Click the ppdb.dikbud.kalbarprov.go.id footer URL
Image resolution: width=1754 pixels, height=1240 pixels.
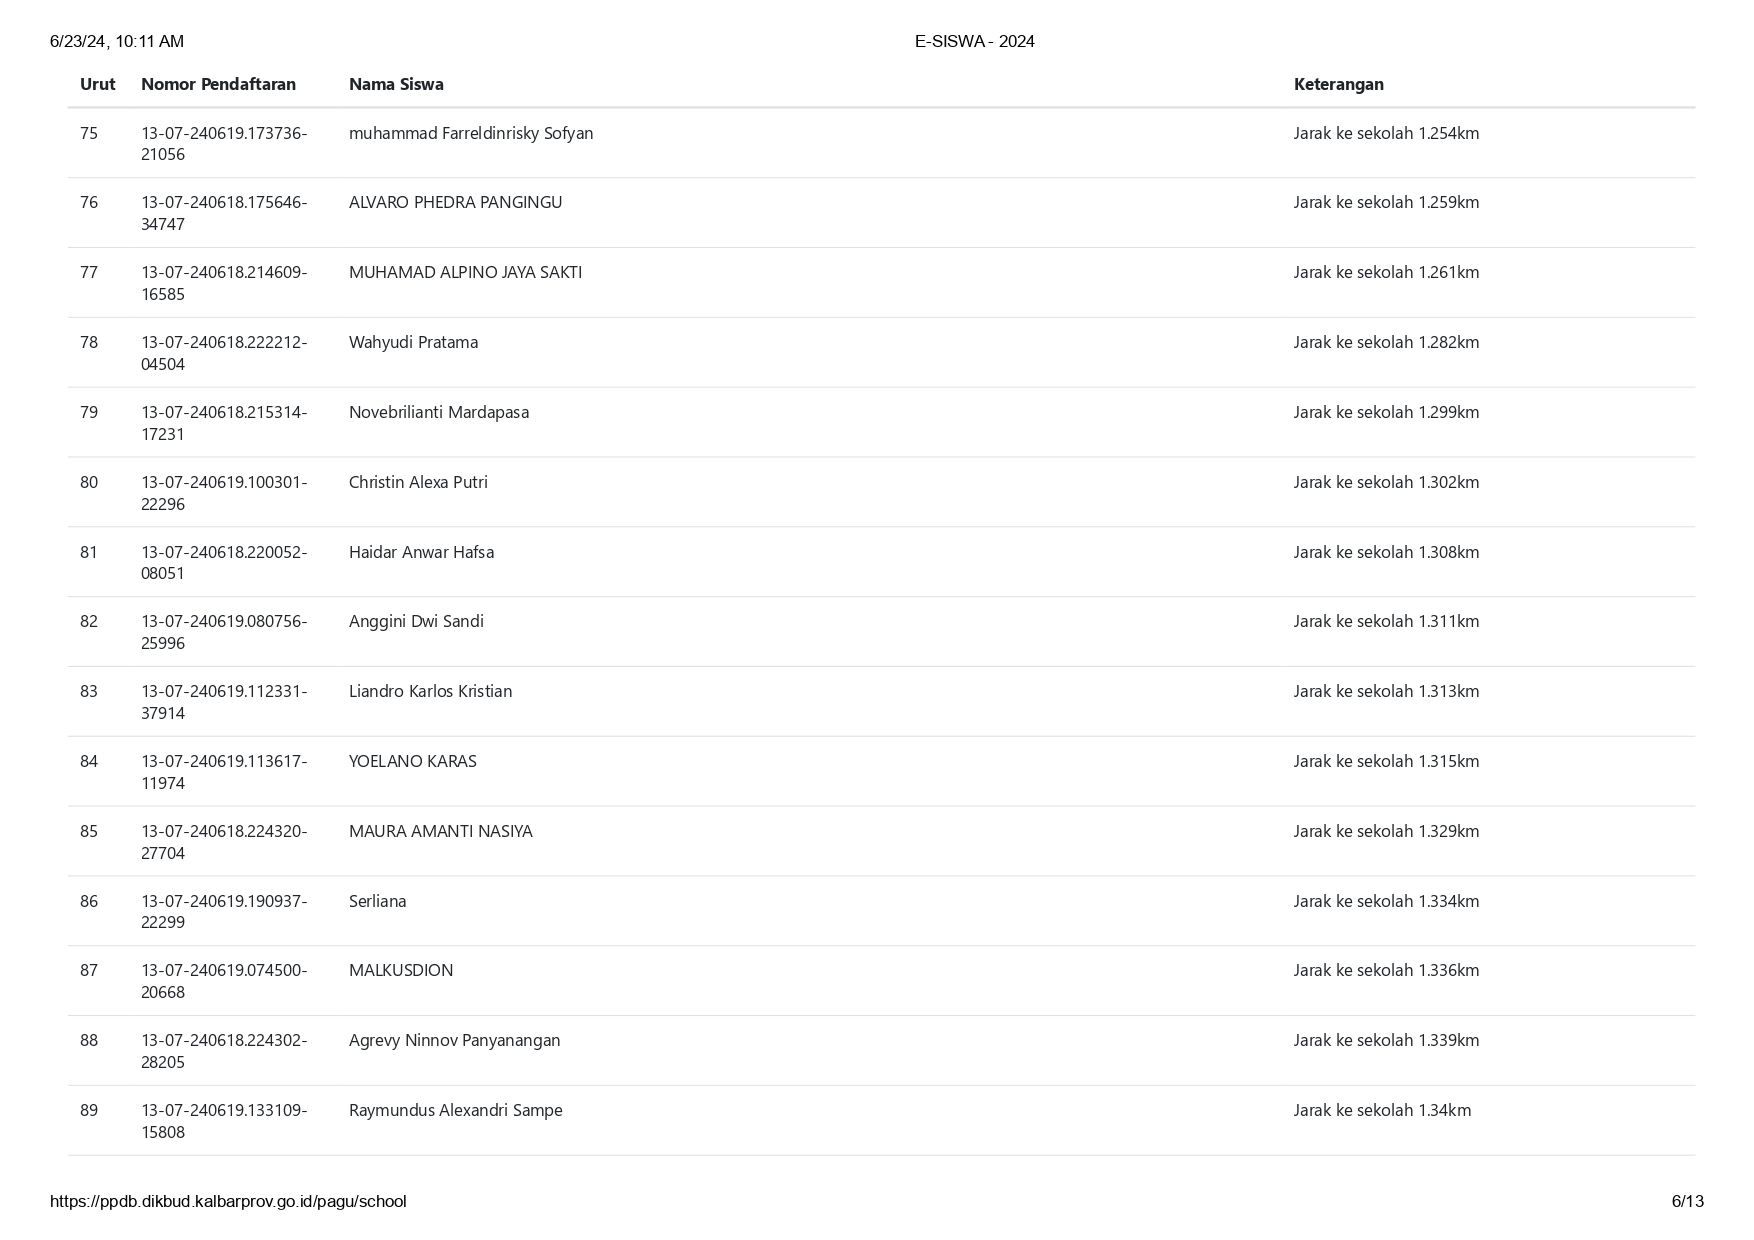[x=228, y=1202]
